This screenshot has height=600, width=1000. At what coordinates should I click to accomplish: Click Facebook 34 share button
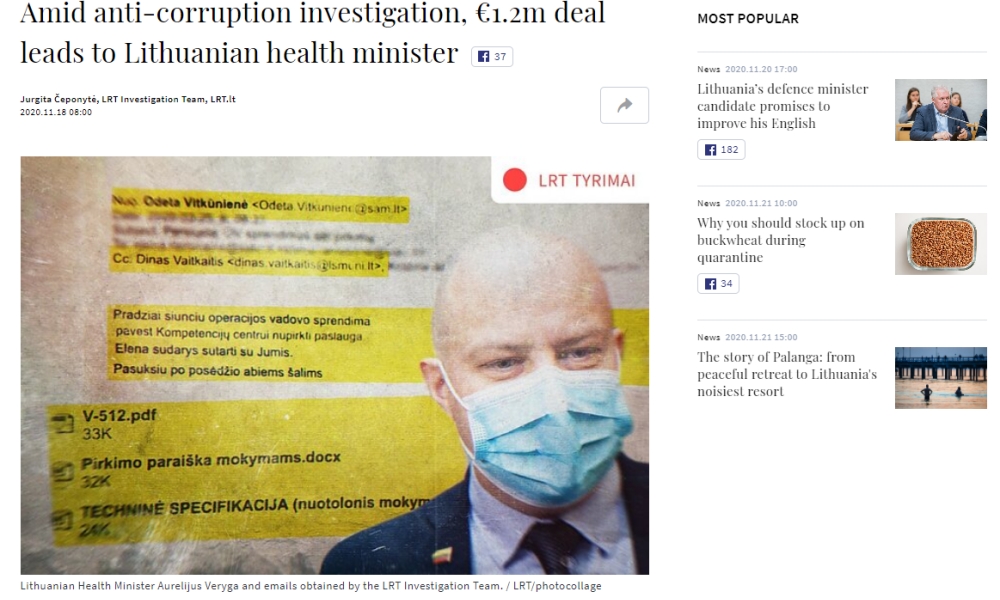(x=718, y=283)
